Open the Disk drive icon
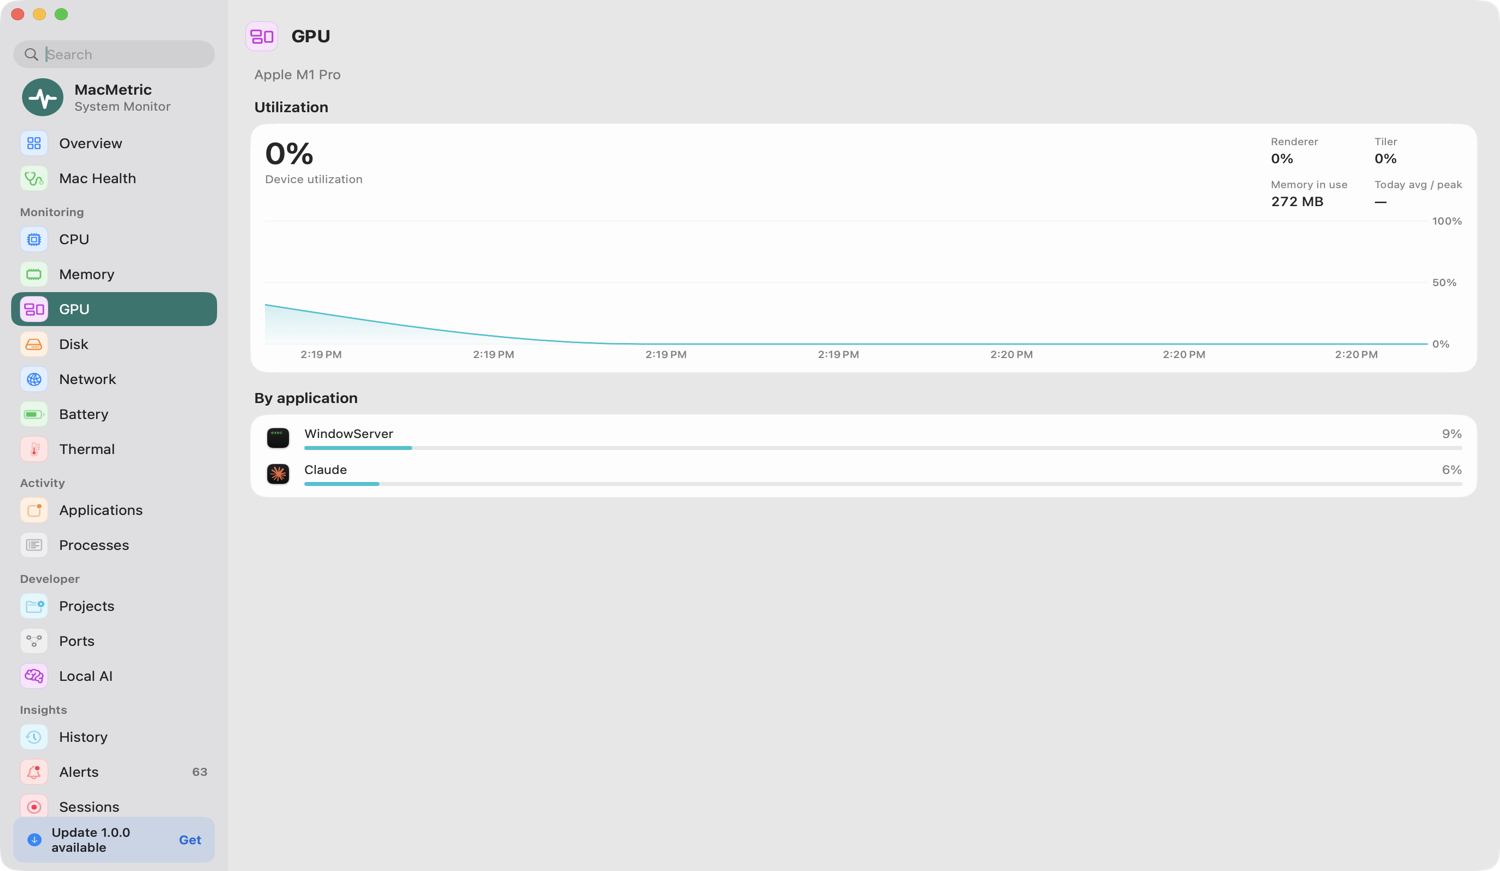 [34, 344]
